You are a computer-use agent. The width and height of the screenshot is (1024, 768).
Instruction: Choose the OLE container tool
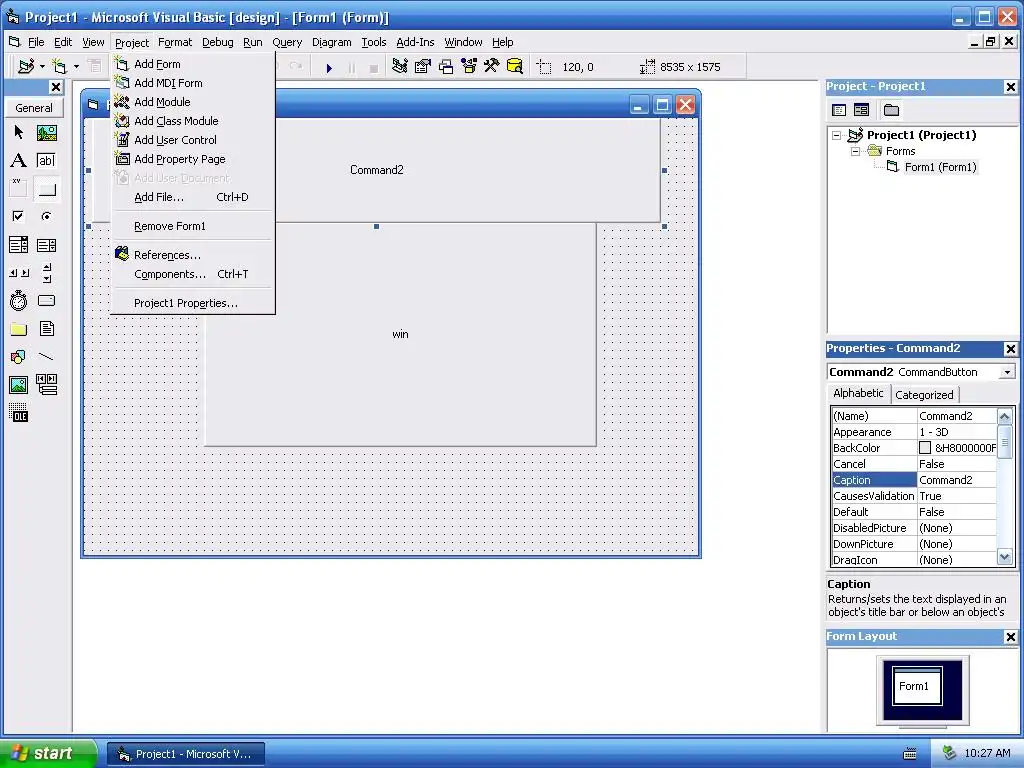point(18,413)
